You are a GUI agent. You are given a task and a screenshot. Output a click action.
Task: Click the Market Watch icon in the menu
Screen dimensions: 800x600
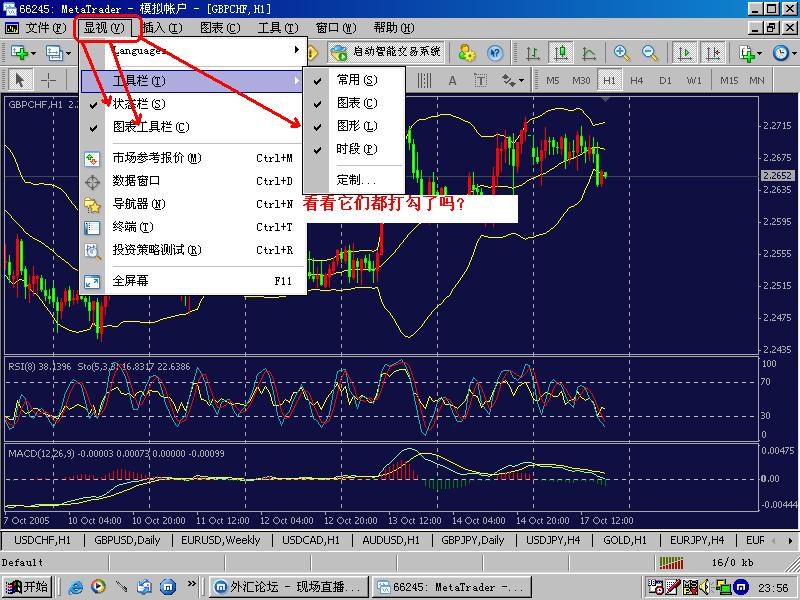92,159
